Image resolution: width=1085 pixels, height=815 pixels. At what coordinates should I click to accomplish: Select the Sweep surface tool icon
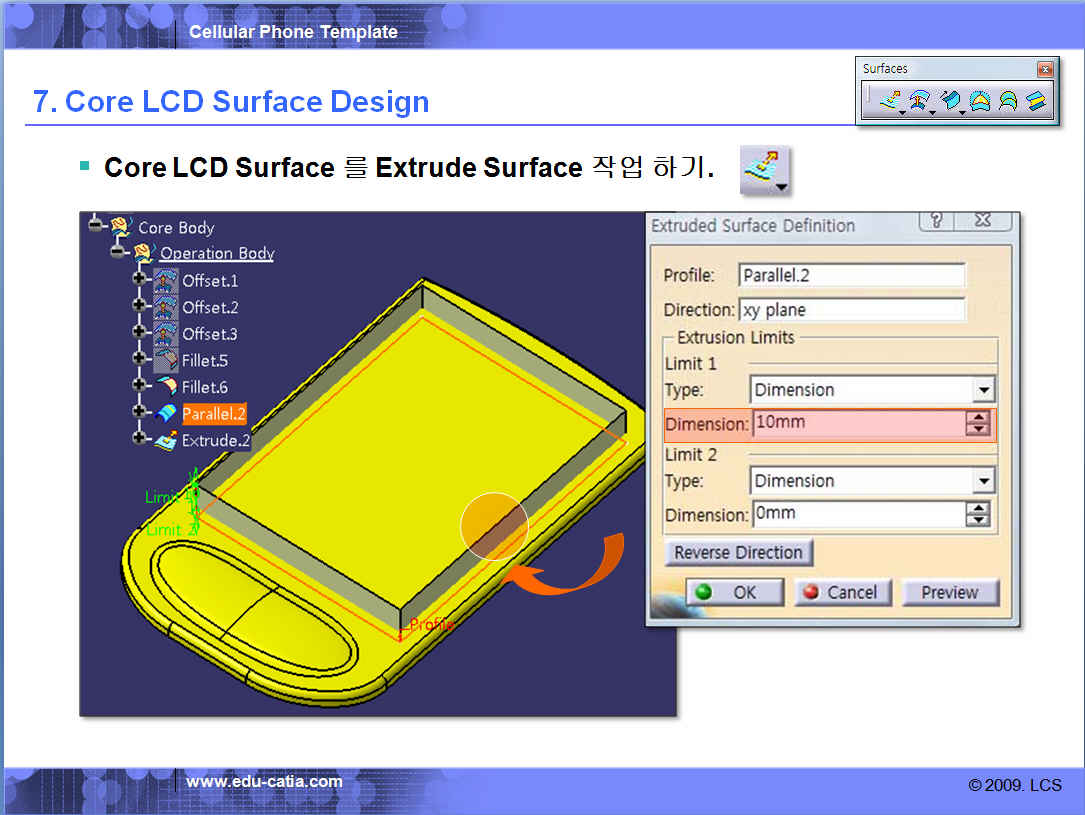pos(950,100)
